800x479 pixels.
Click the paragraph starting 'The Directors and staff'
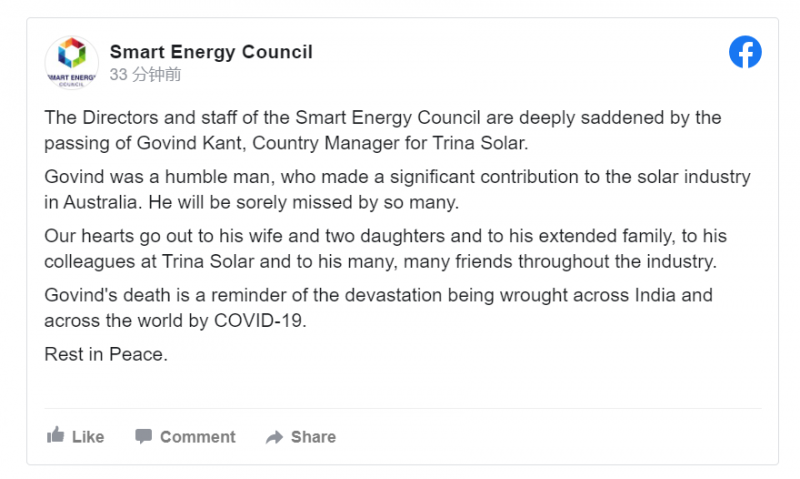coord(383,130)
